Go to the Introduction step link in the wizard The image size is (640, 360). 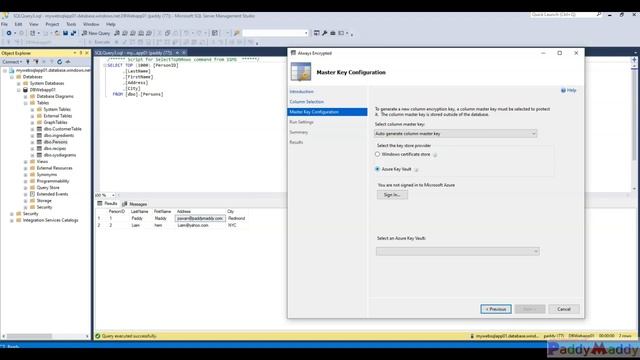302,92
